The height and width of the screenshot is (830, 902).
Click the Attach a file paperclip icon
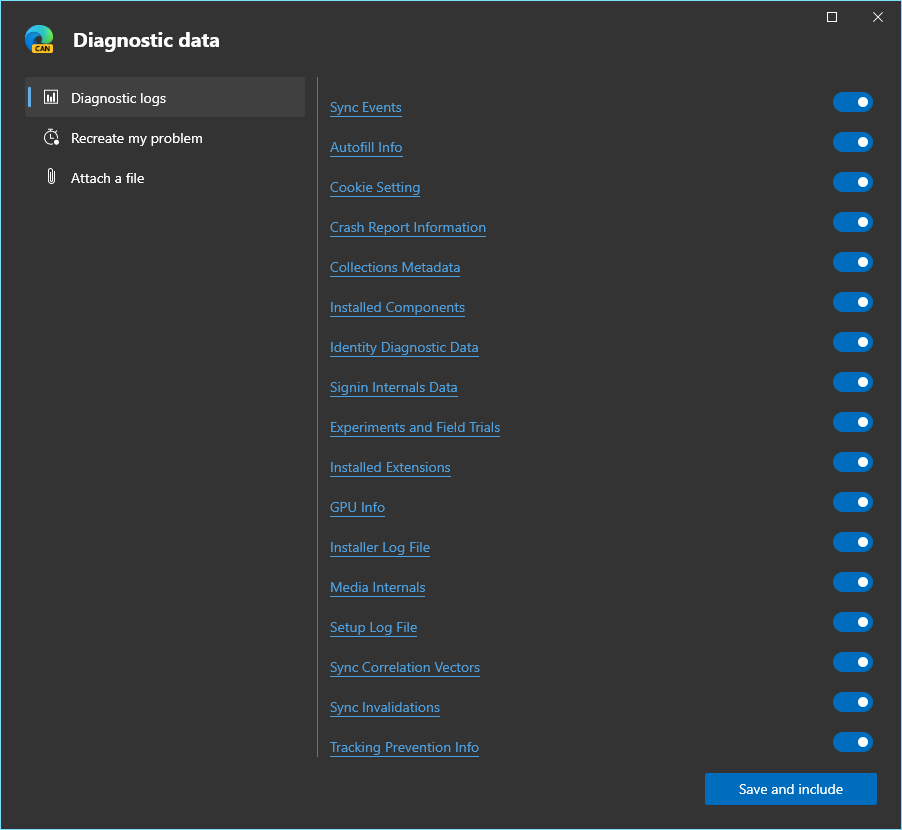[x=51, y=177]
